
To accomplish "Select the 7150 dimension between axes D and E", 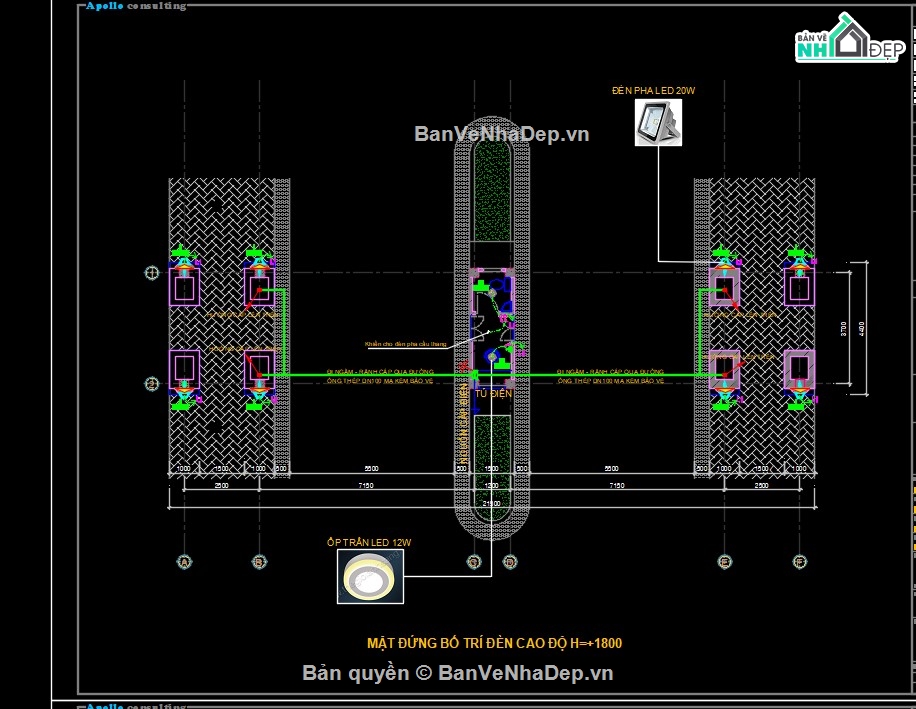I will tap(617, 485).
